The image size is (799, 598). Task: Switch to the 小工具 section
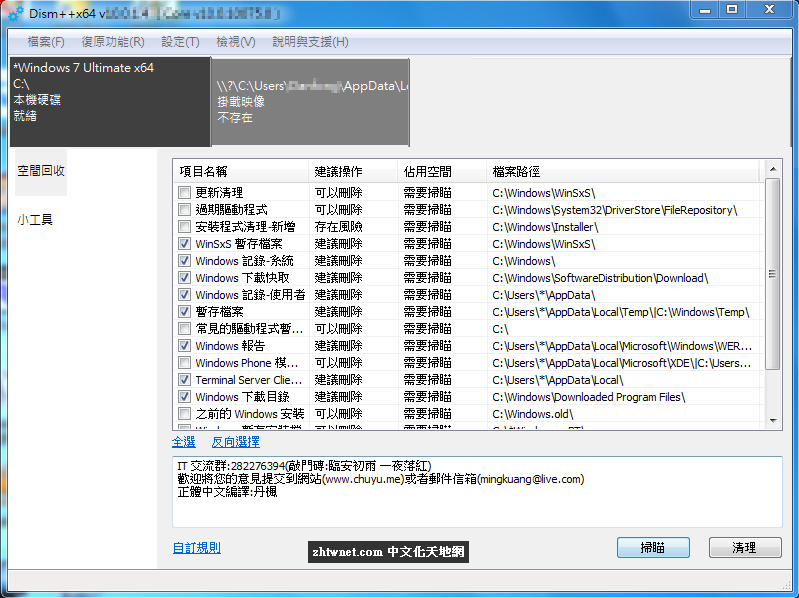(35, 220)
